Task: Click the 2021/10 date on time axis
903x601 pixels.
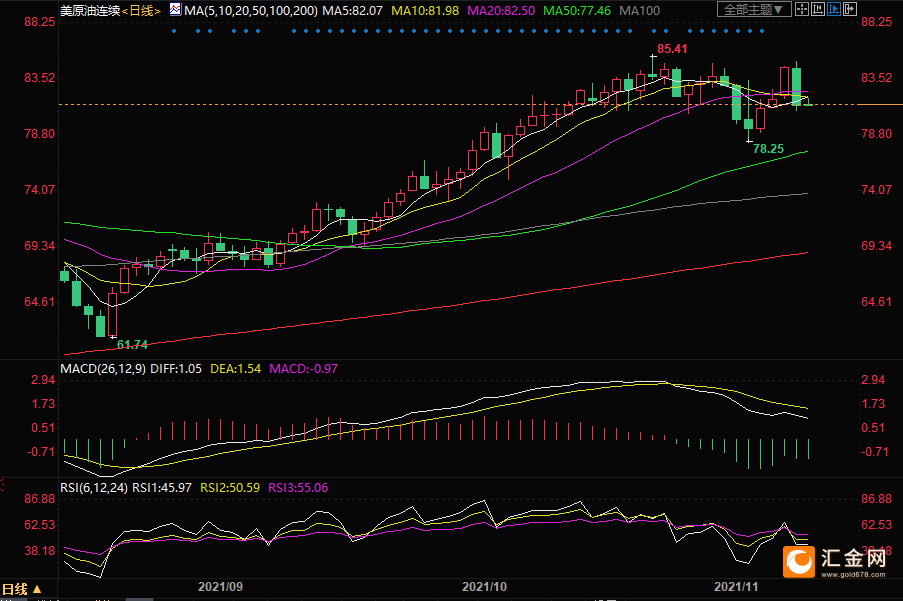Action: 486,589
